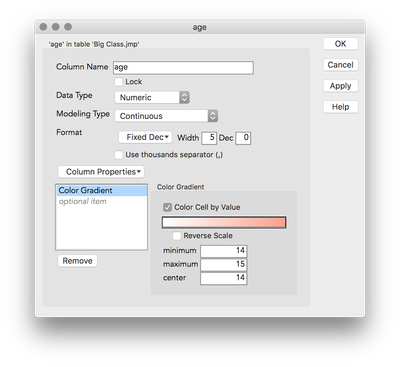Remove the selected column property
Screen dimensions: 400x367
pos(77,261)
